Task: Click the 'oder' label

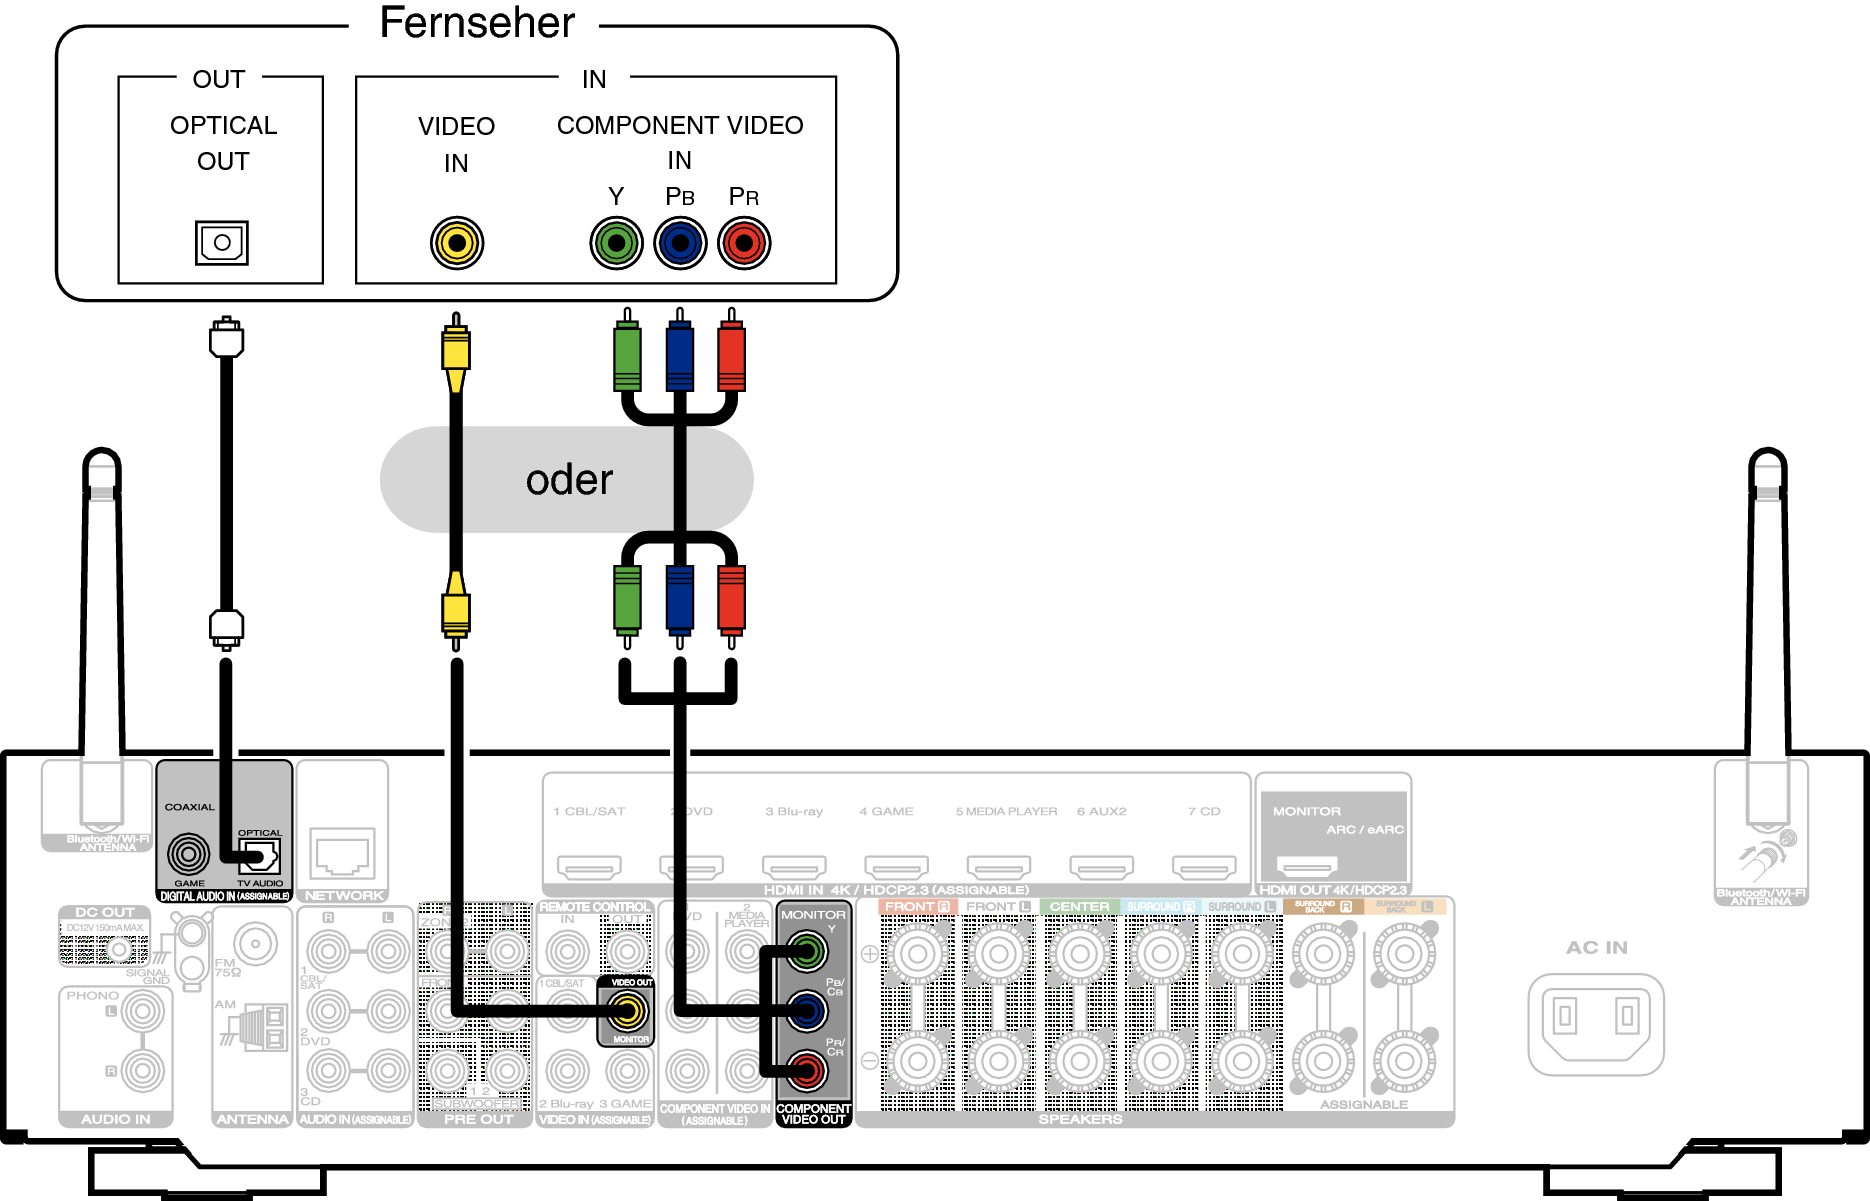Action: [569, 480]
